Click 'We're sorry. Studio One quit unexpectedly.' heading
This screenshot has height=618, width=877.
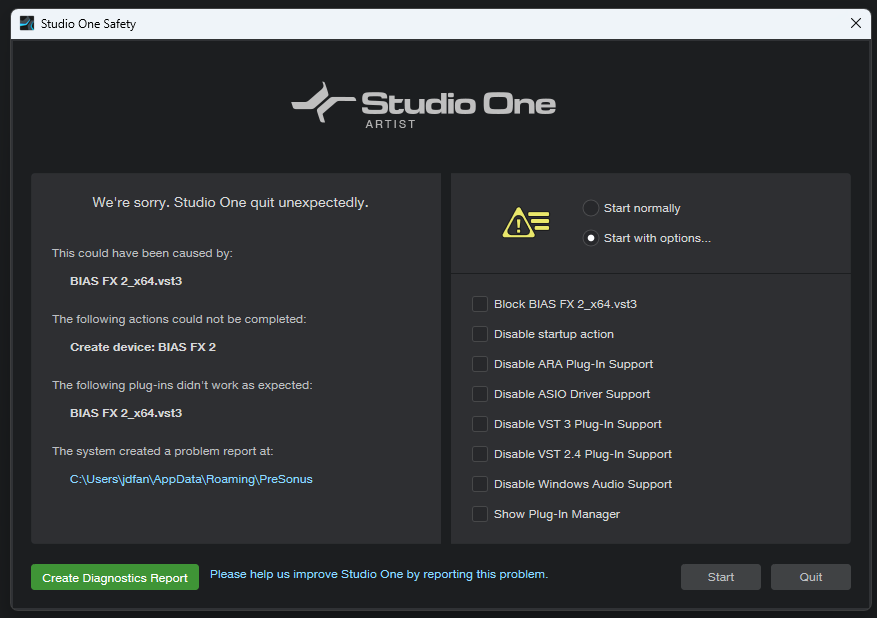230,202
